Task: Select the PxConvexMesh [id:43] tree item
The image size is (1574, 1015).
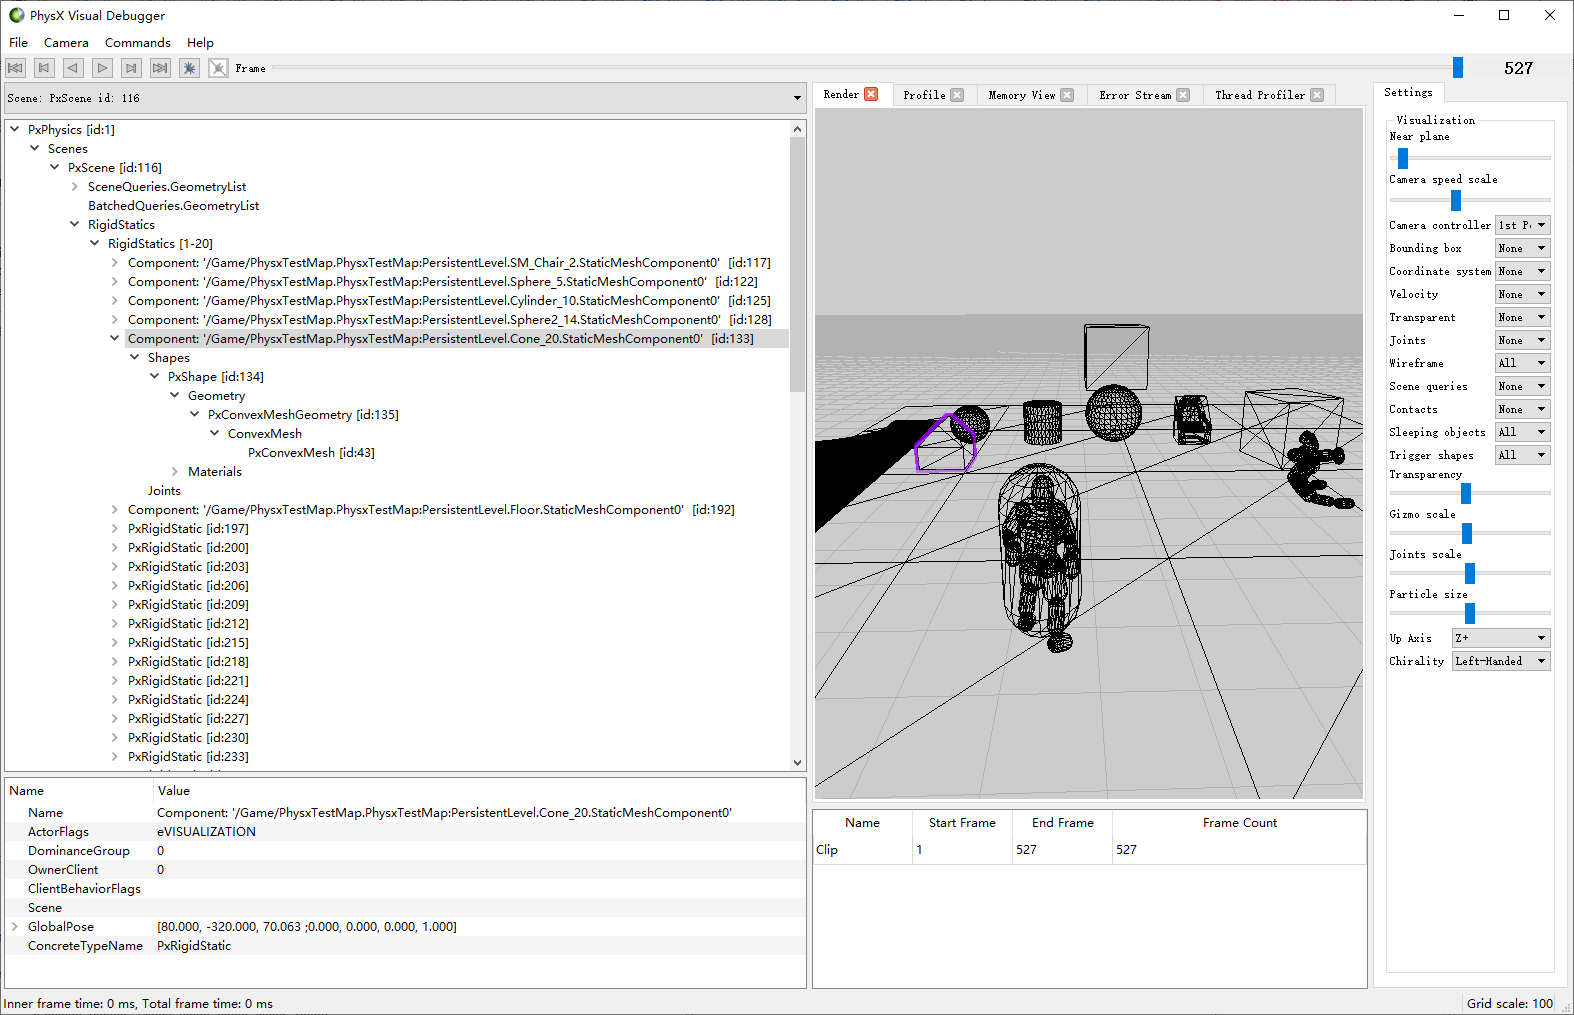Action: [x=311, y=452]
